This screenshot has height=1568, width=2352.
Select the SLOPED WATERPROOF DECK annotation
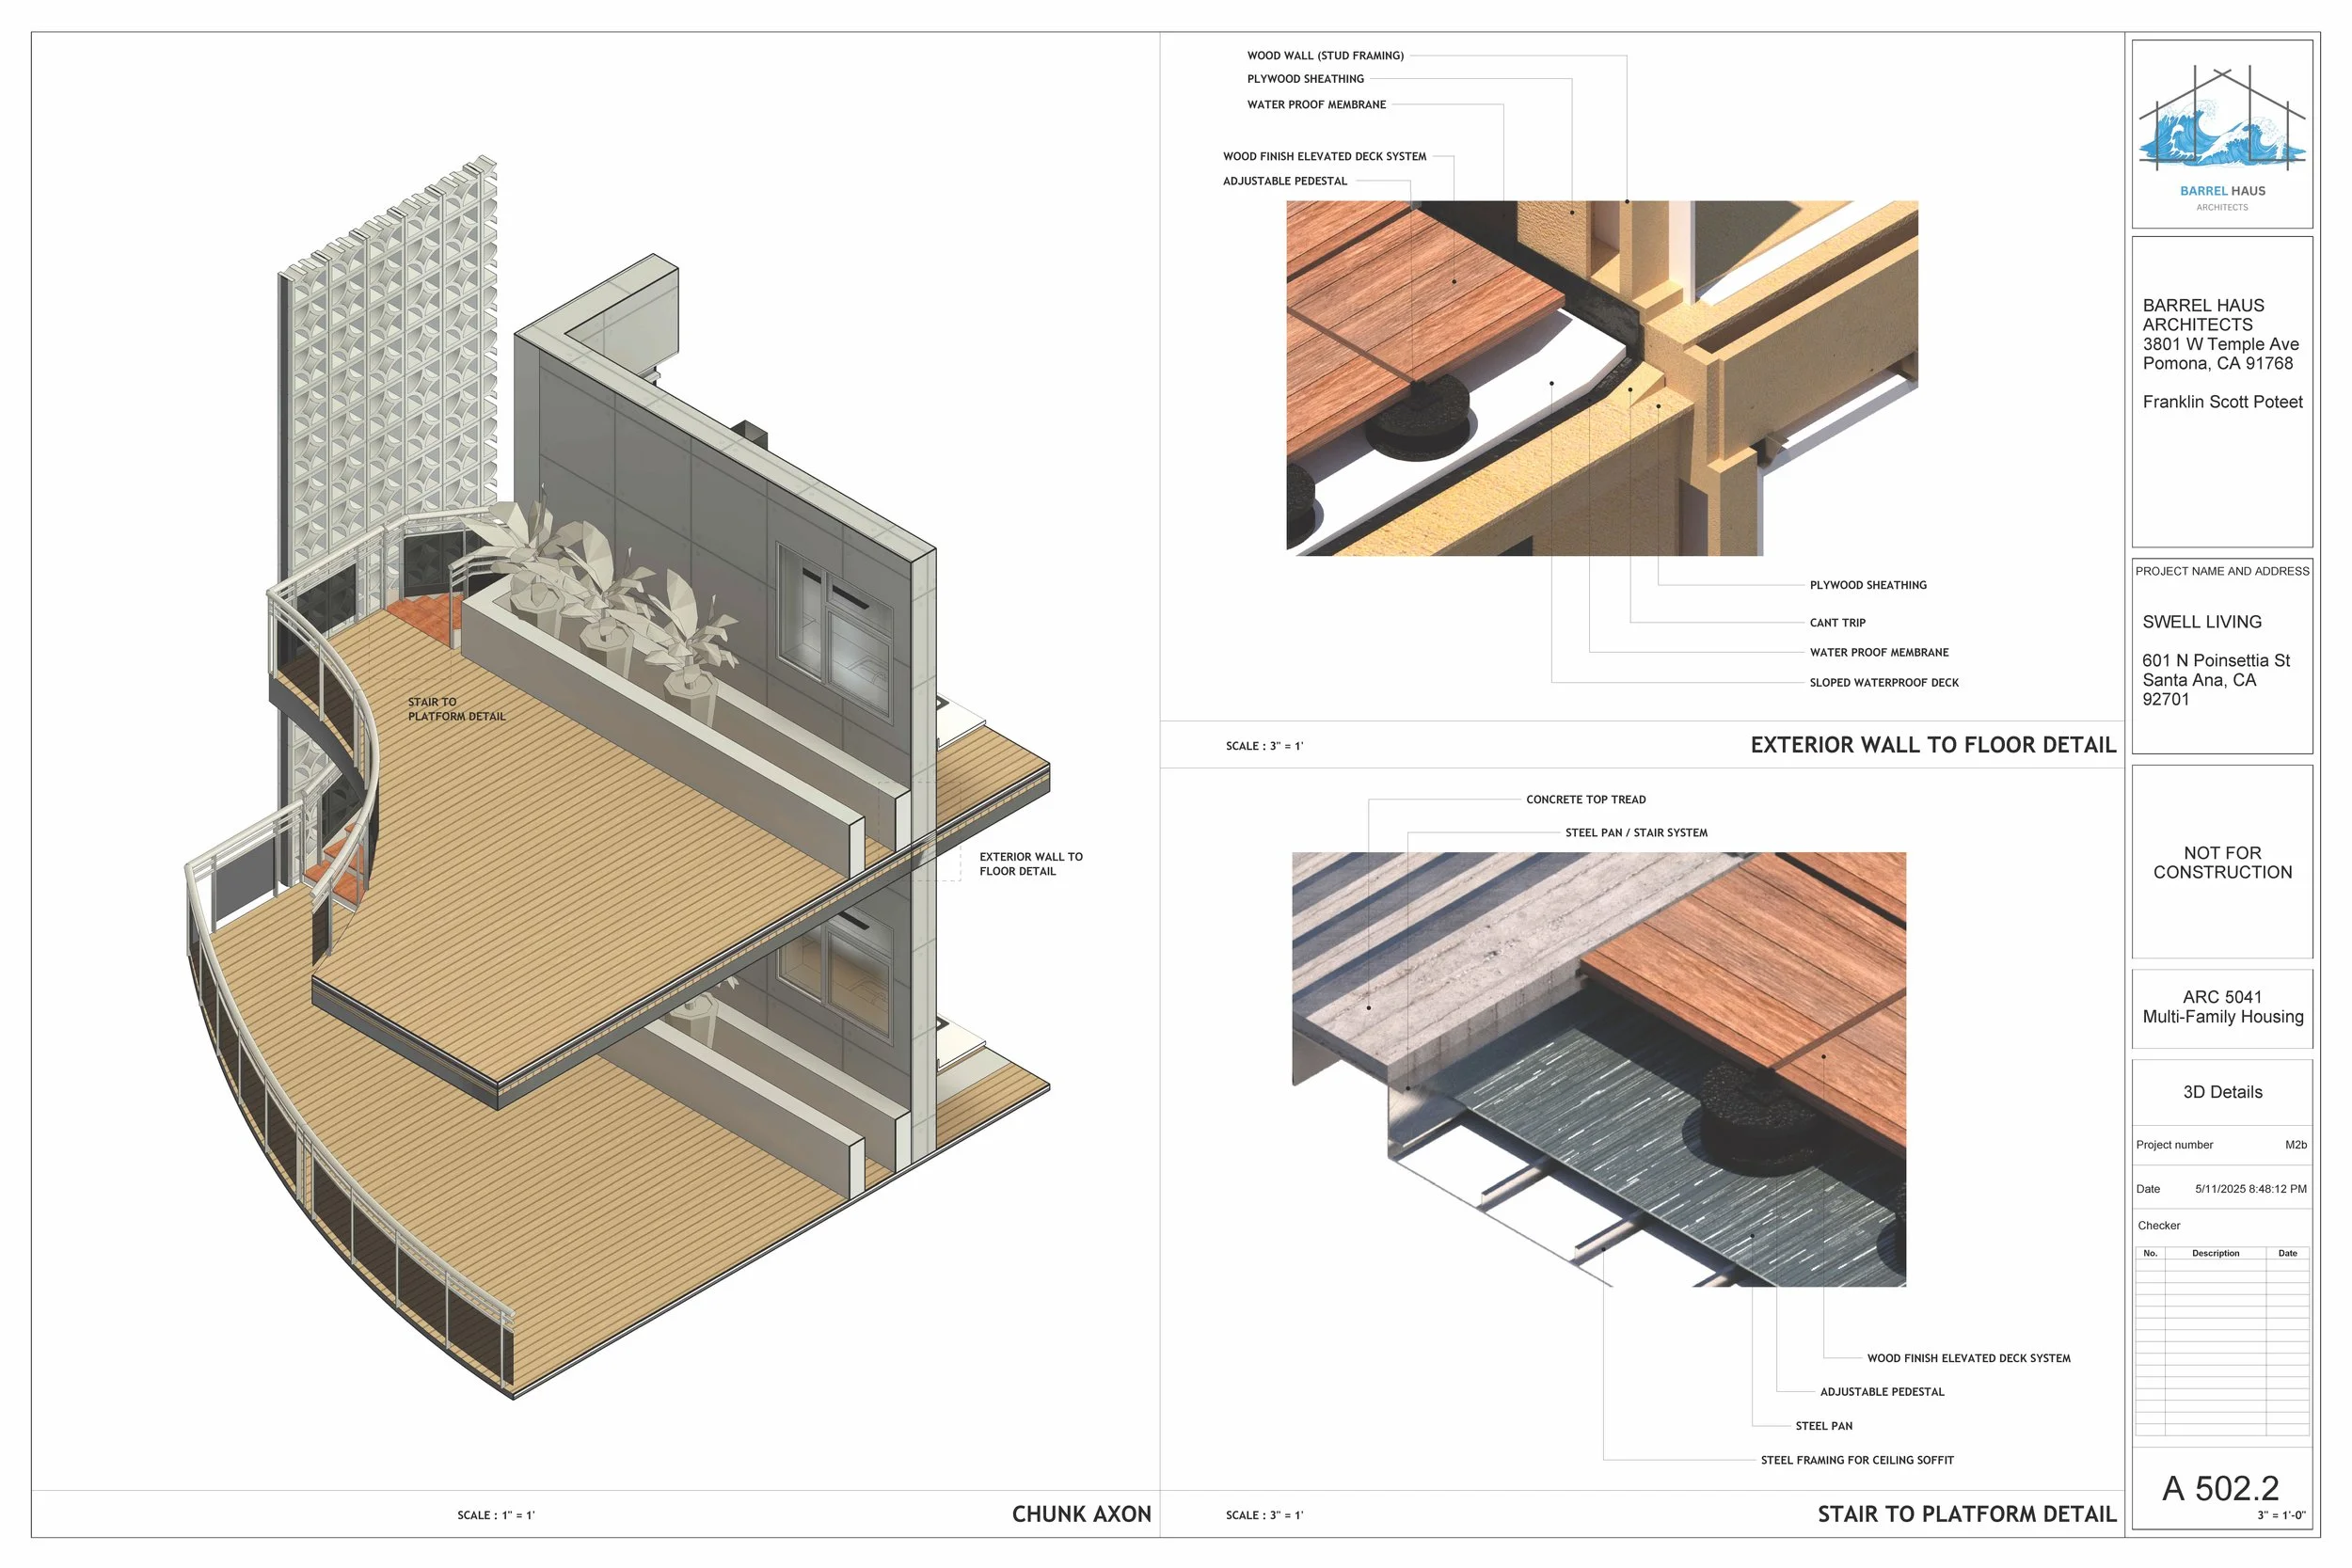pyautogui.click(x=1883, y=683)
